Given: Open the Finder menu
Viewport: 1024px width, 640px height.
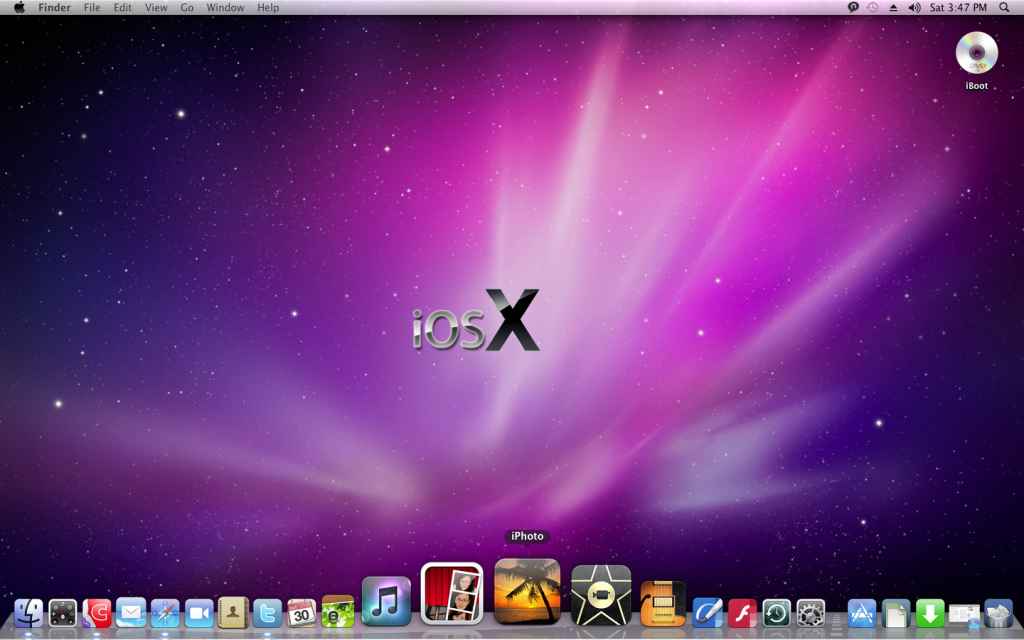Looking at the screenshot, I should tap(54, 7).
